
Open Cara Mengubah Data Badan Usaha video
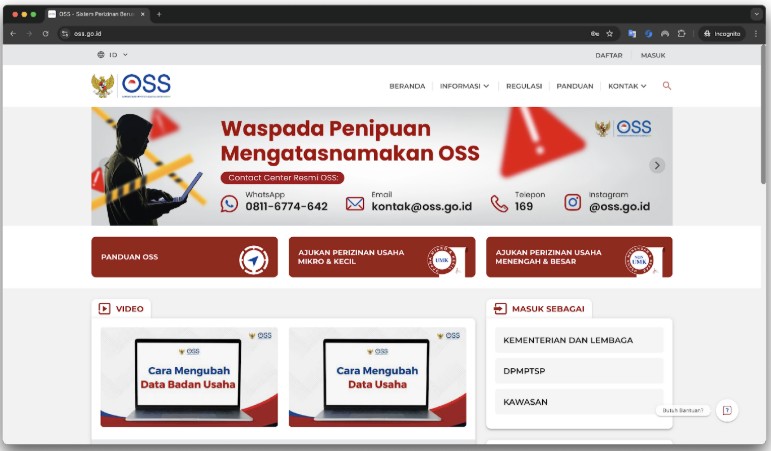coord(189,377)
